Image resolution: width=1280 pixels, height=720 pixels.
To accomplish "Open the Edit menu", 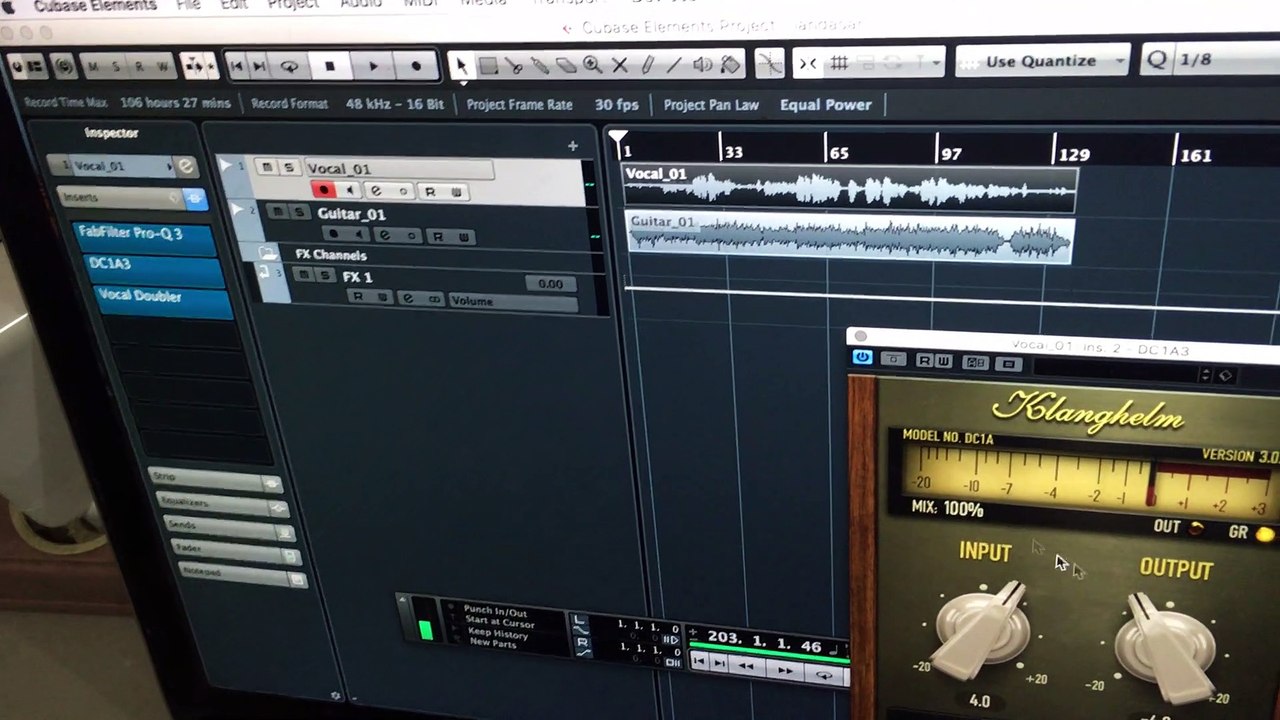I will 234,5.
